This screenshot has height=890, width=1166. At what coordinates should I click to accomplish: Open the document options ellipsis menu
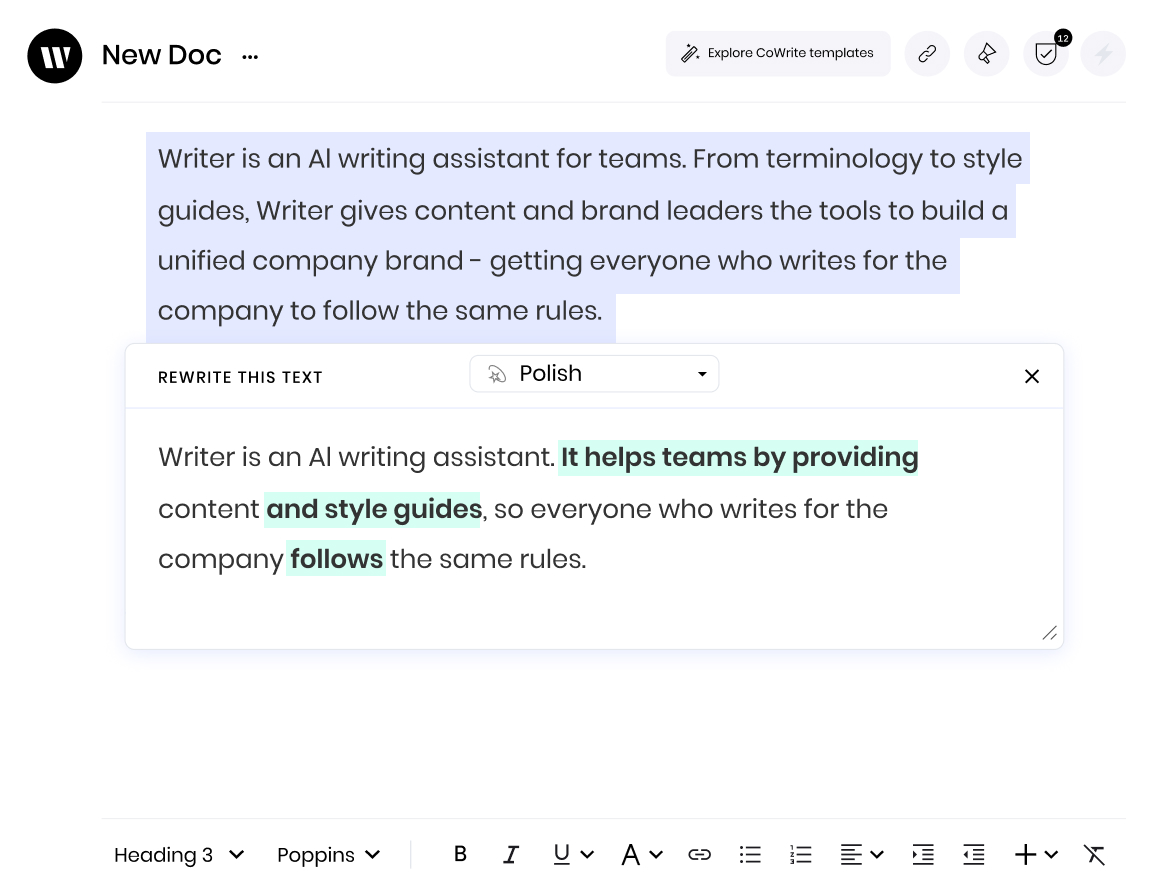[250, 57]
